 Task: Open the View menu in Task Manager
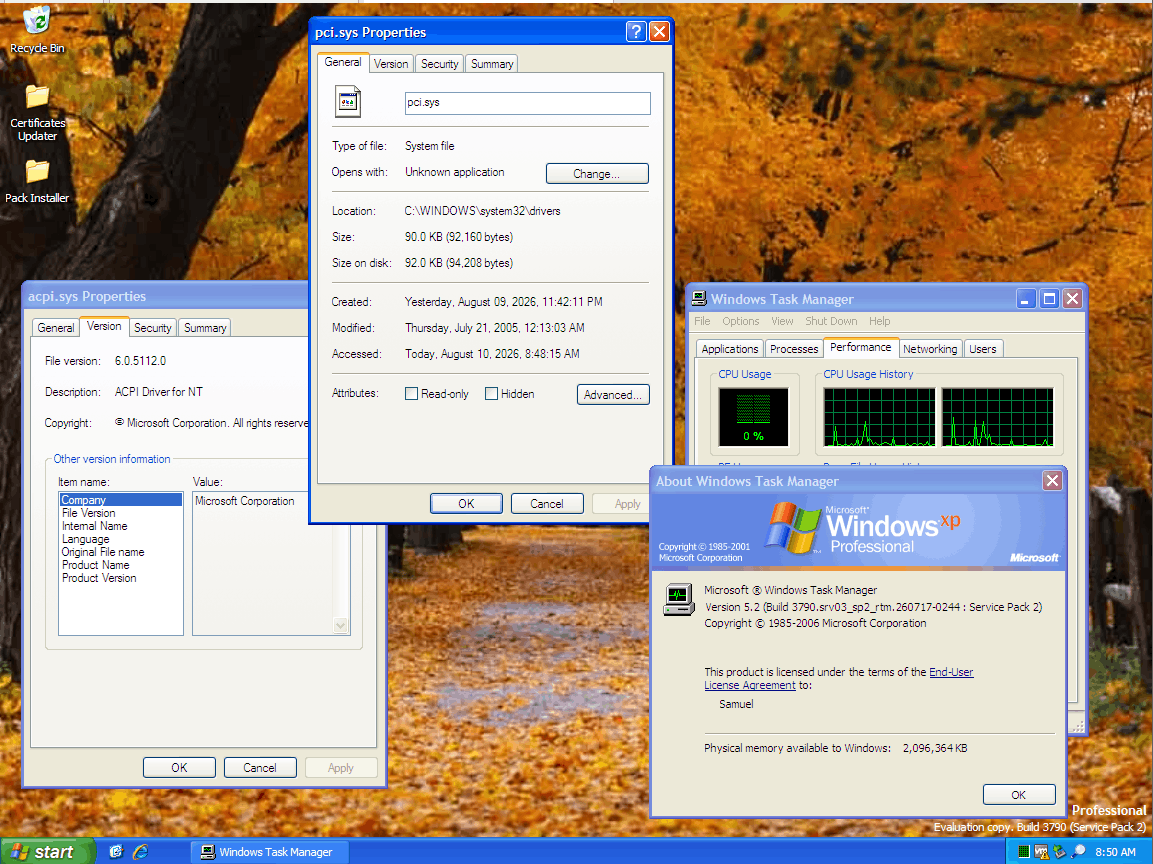tap(782, 321)
